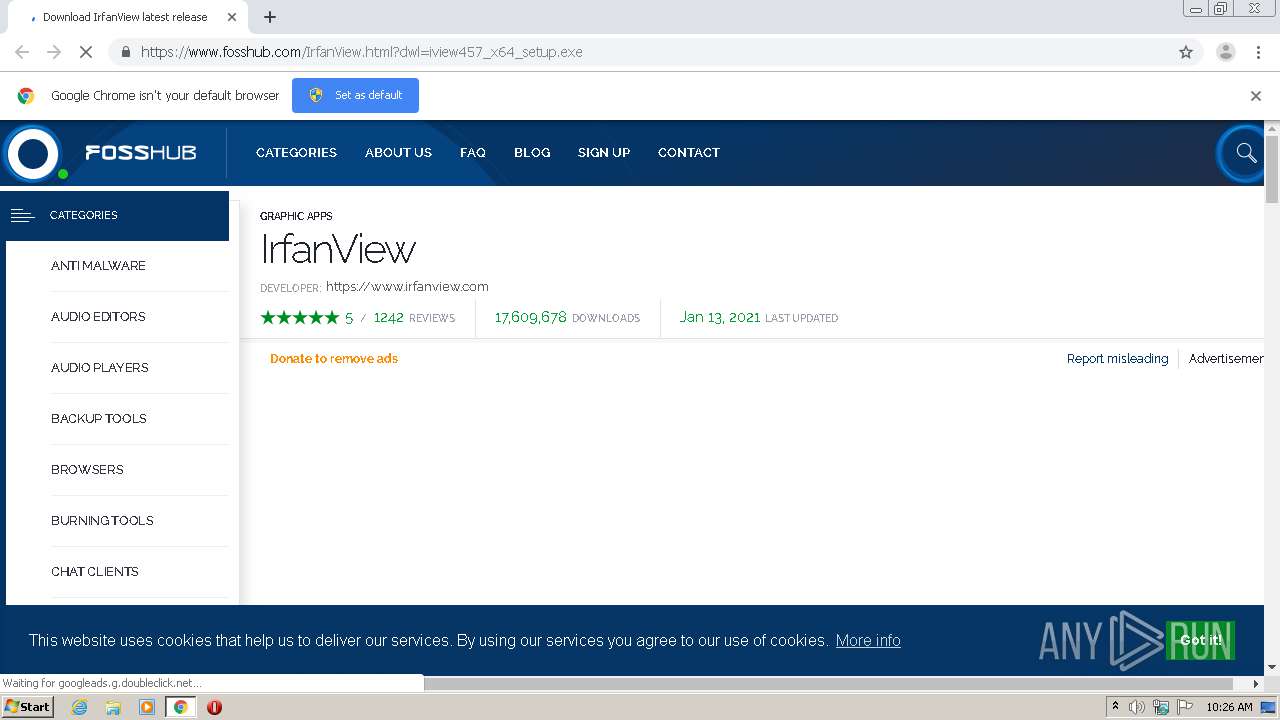Click scroll-right arrow of horizontal scrollbar
Image resolution: width=1280 pixels, height=720 pixels.
(1257, 684)
